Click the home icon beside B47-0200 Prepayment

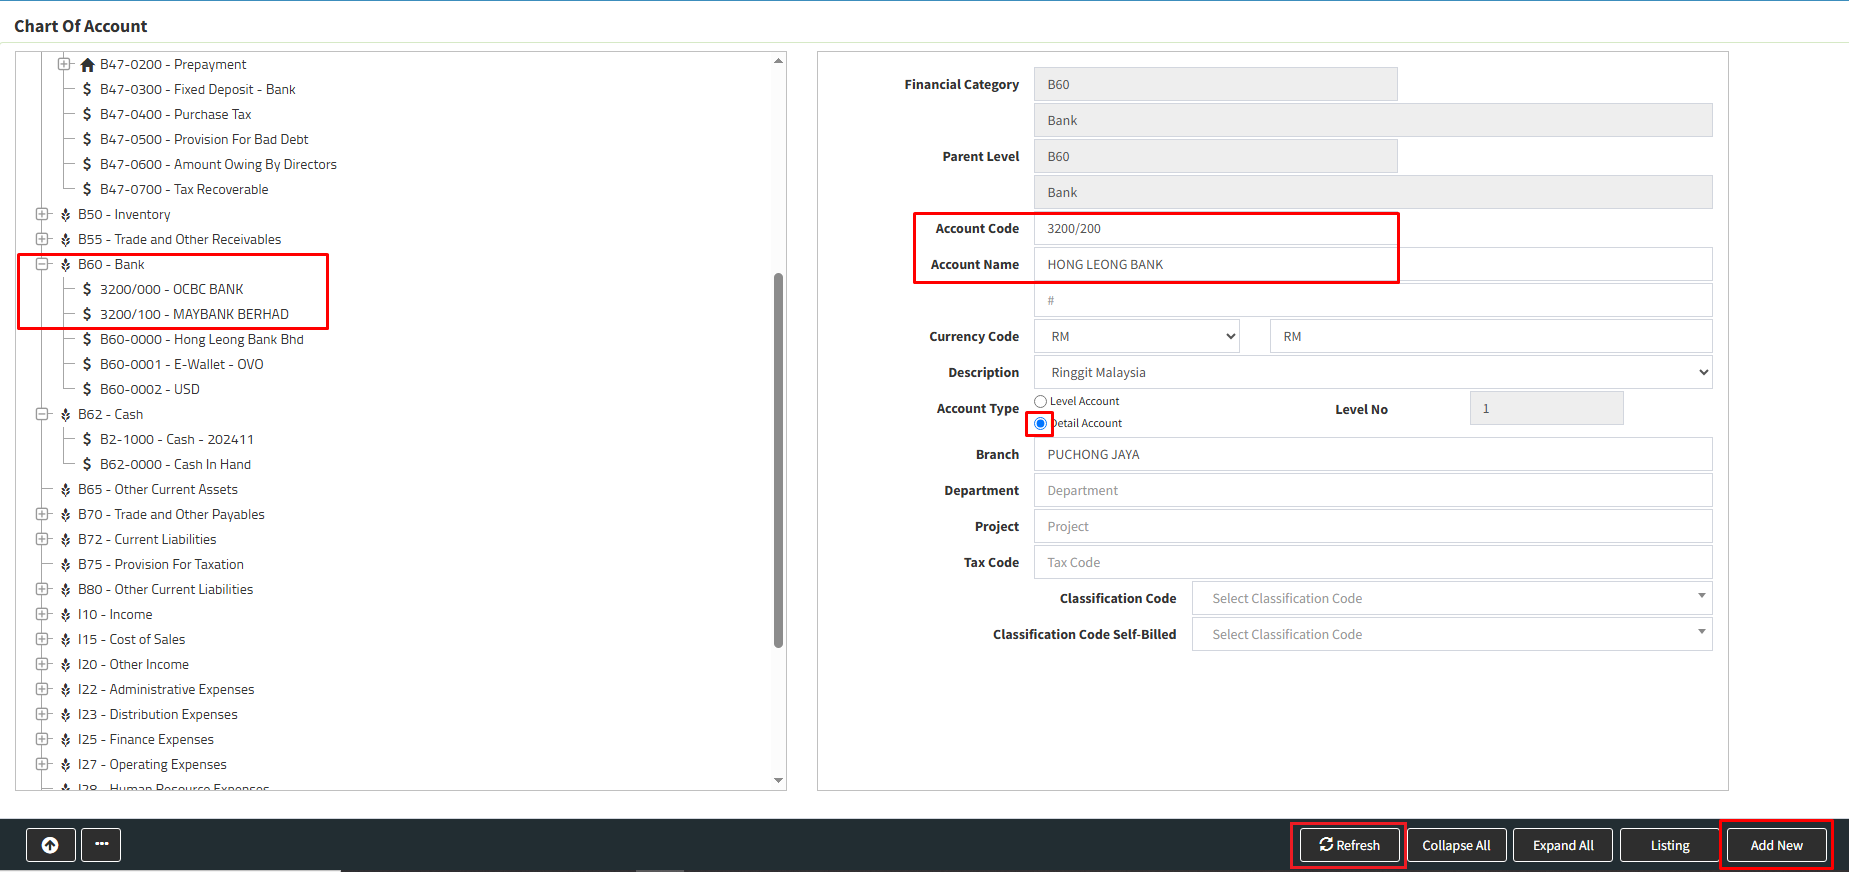click(87, 65)
